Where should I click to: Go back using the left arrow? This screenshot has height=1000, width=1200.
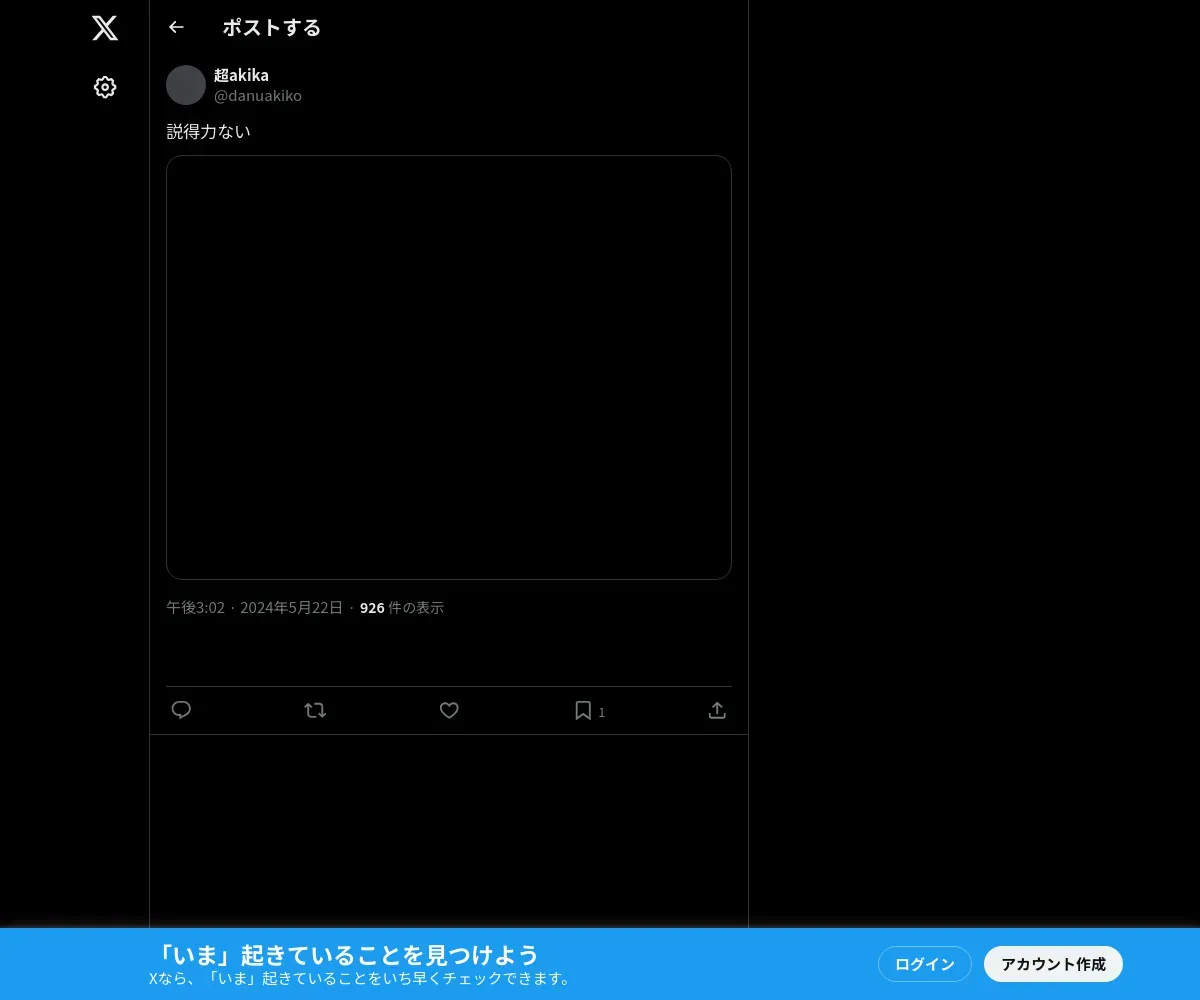[x=176, y=27]
